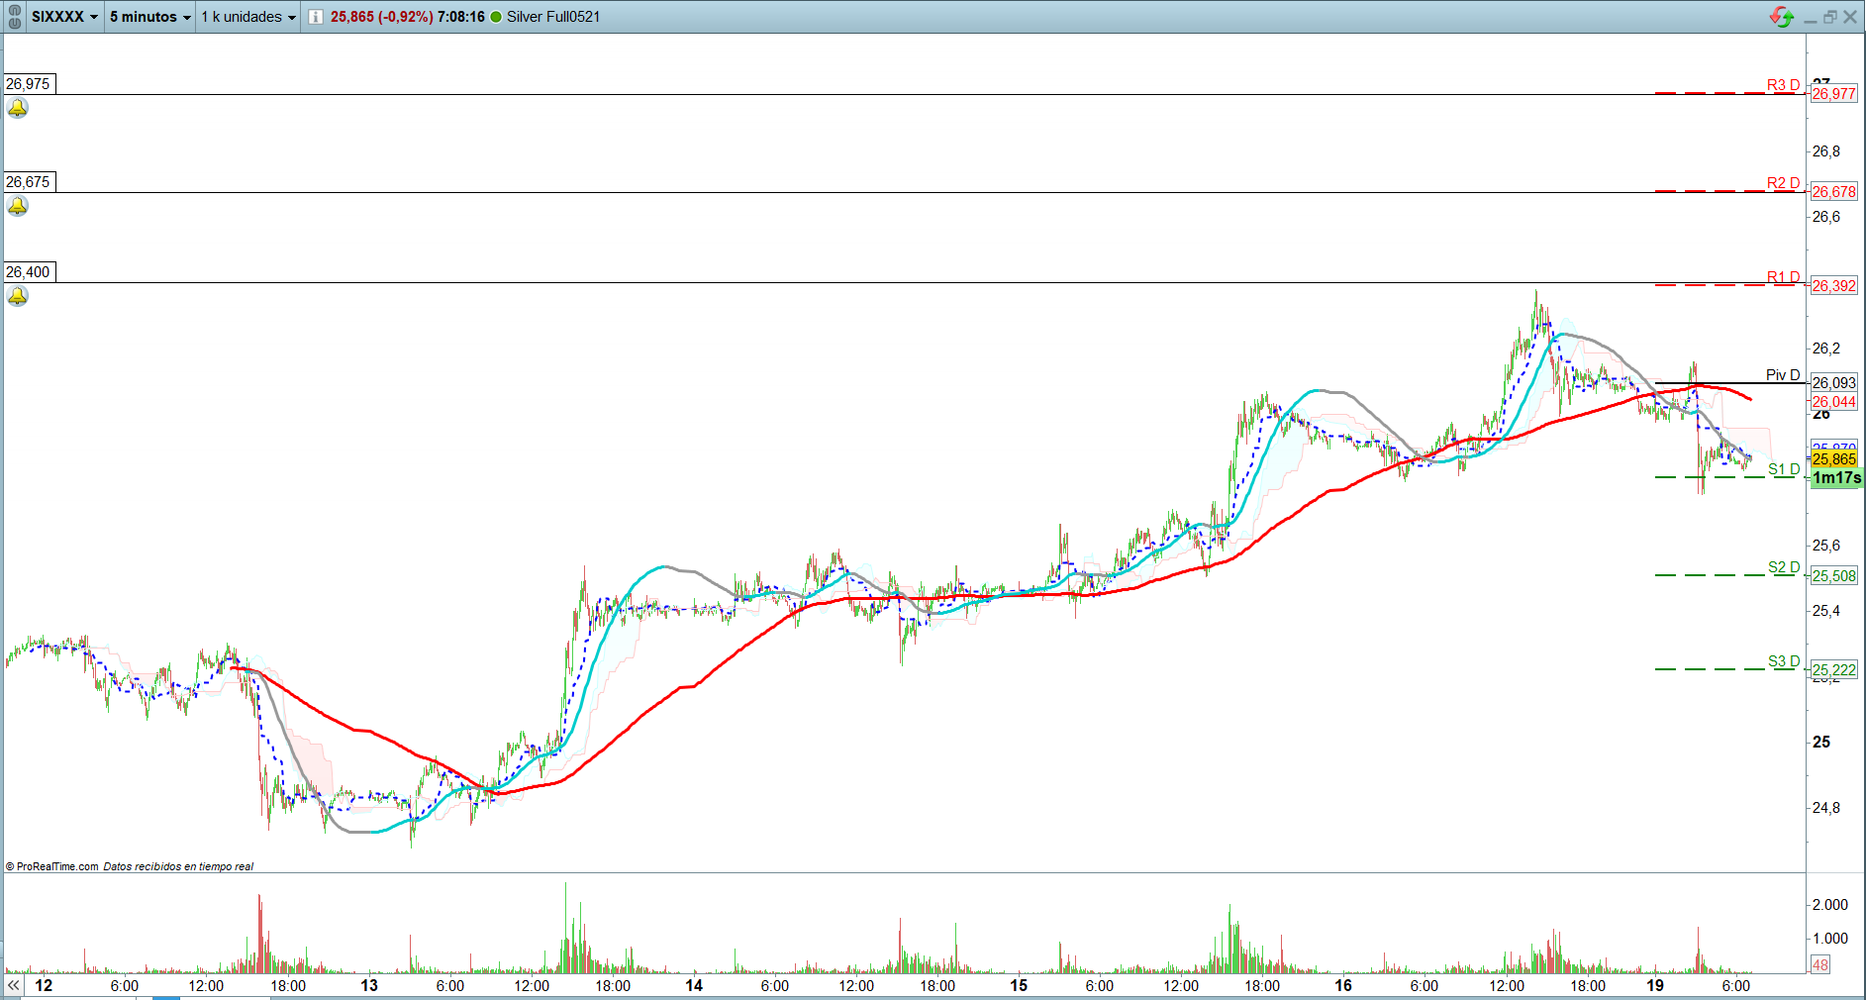
Task: Click the 26,400 alert bell icon
Action: pyautogui.click(x=18, y=296)
